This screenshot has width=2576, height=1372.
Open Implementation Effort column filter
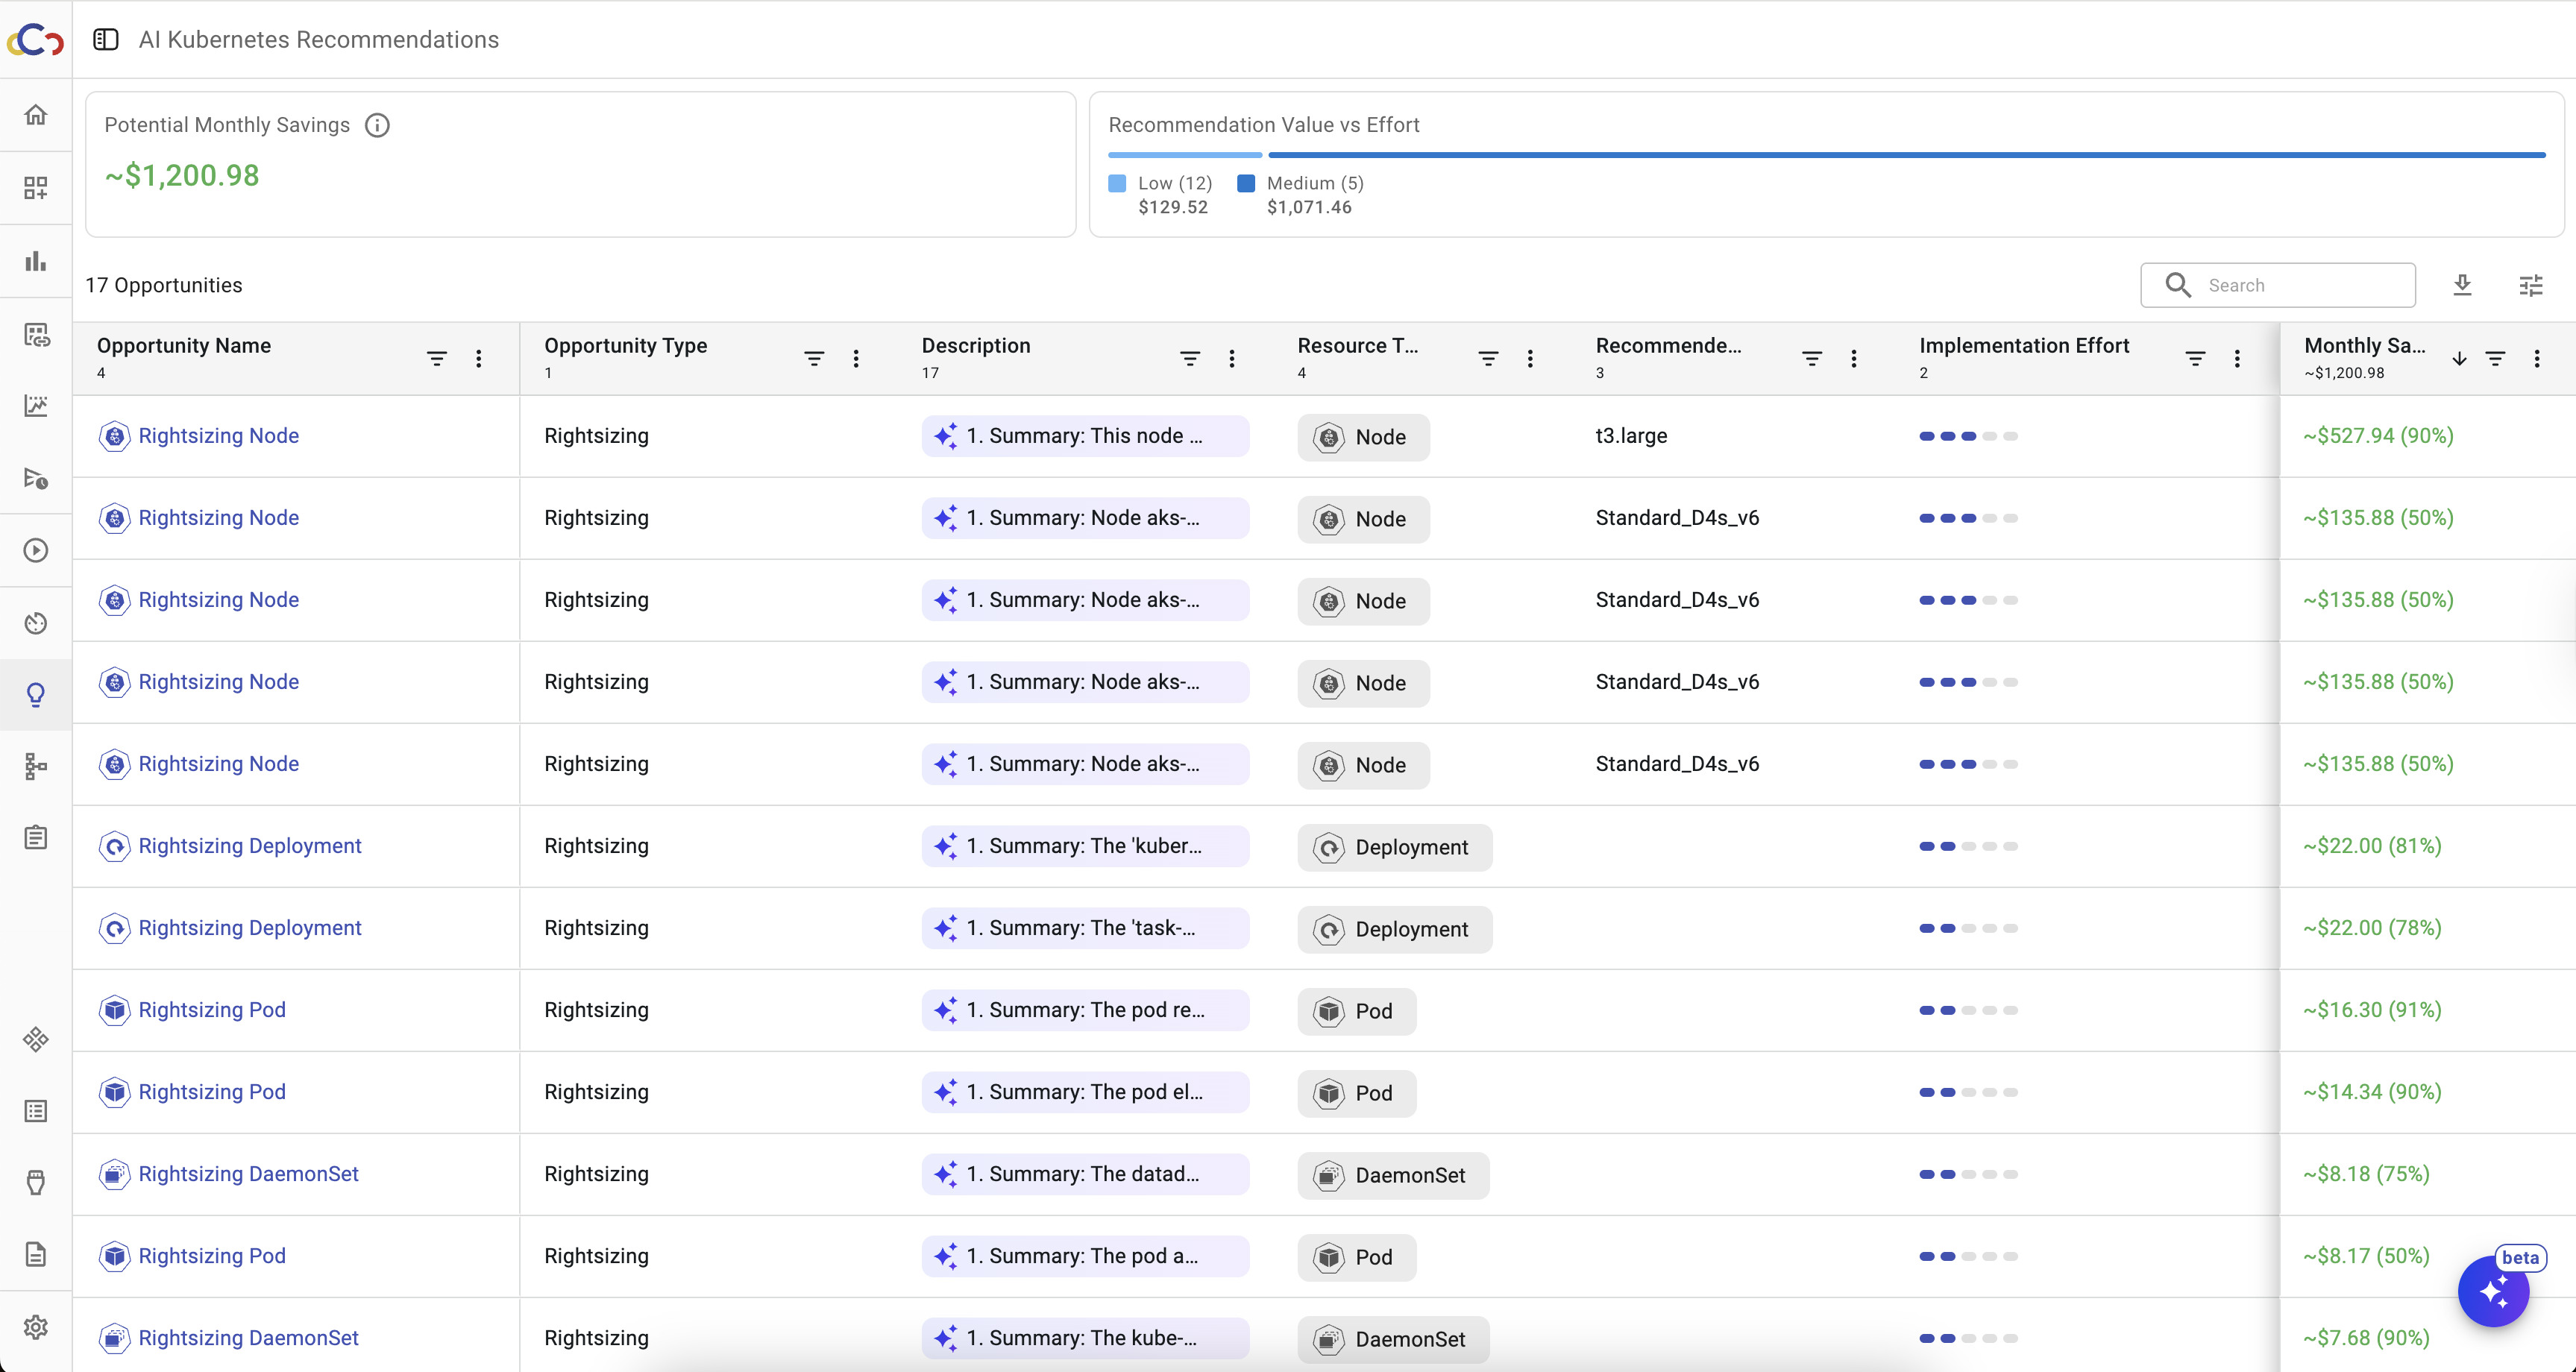point(2195,358)
